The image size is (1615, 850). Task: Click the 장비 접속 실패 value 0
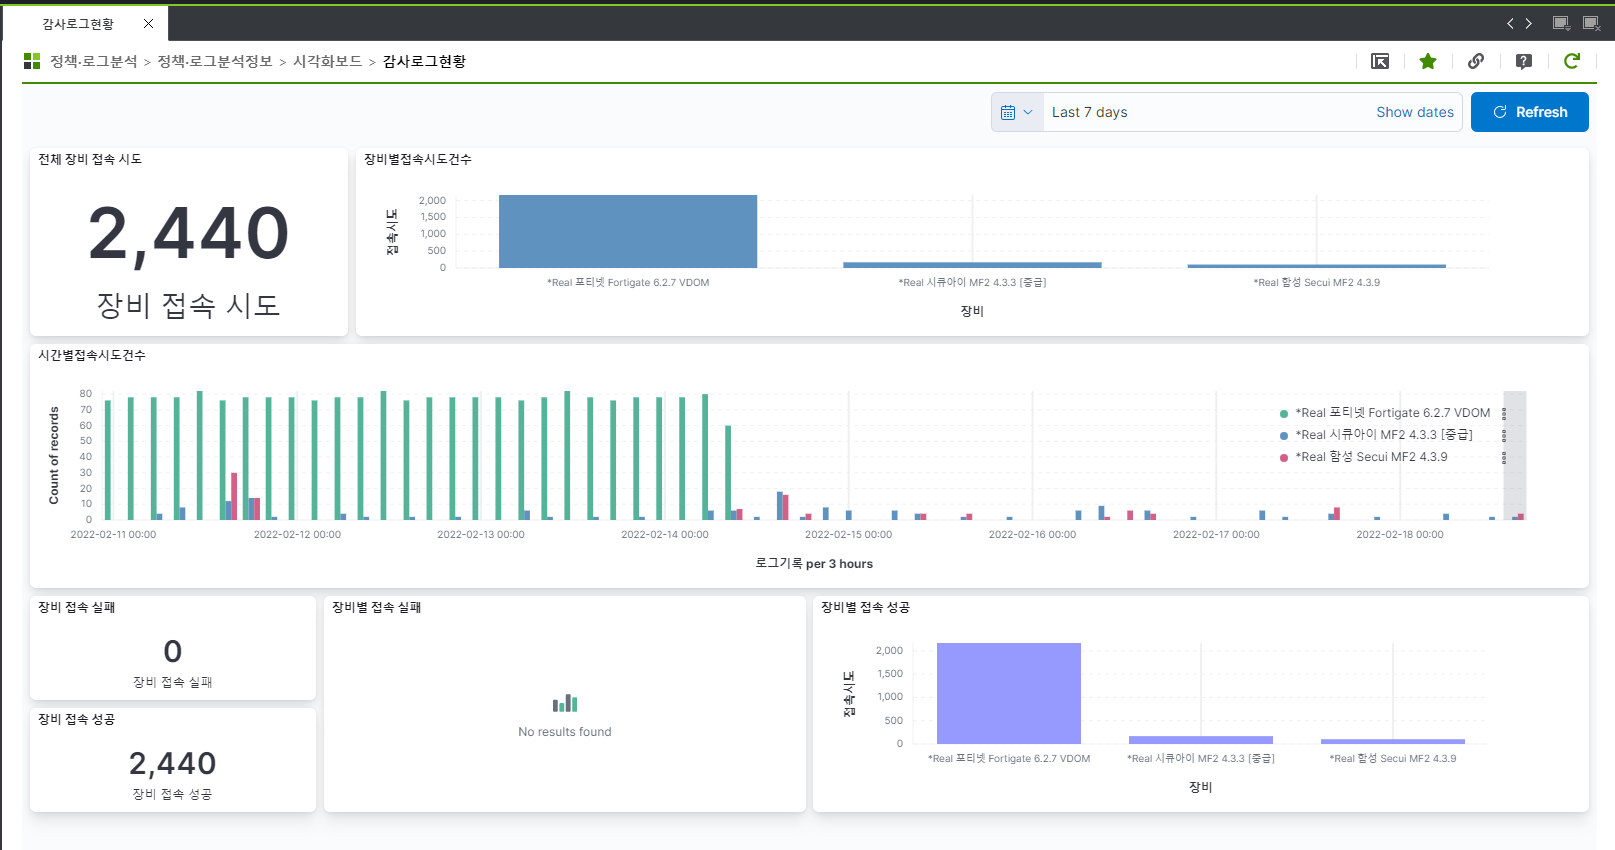coord(173,652)
